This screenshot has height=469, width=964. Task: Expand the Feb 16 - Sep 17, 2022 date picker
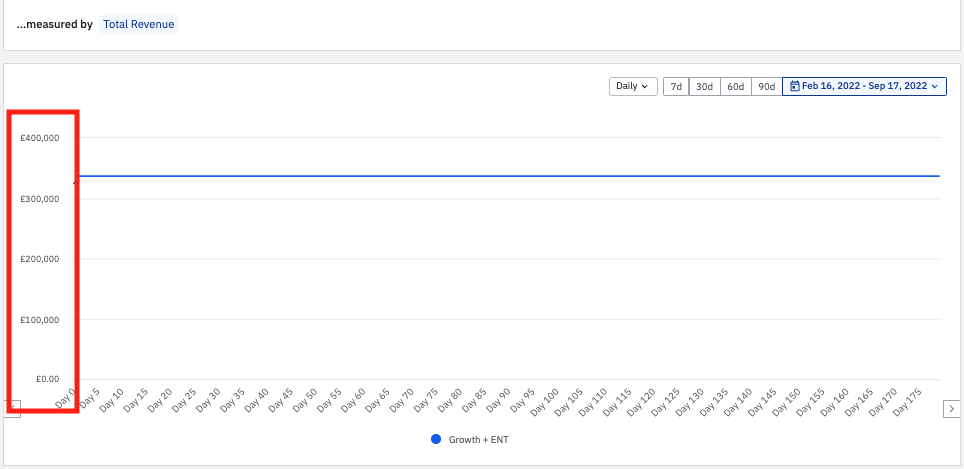(x=864, y=87)
